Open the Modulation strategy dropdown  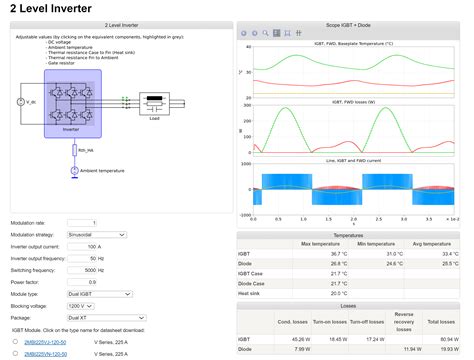click(97, 235)
